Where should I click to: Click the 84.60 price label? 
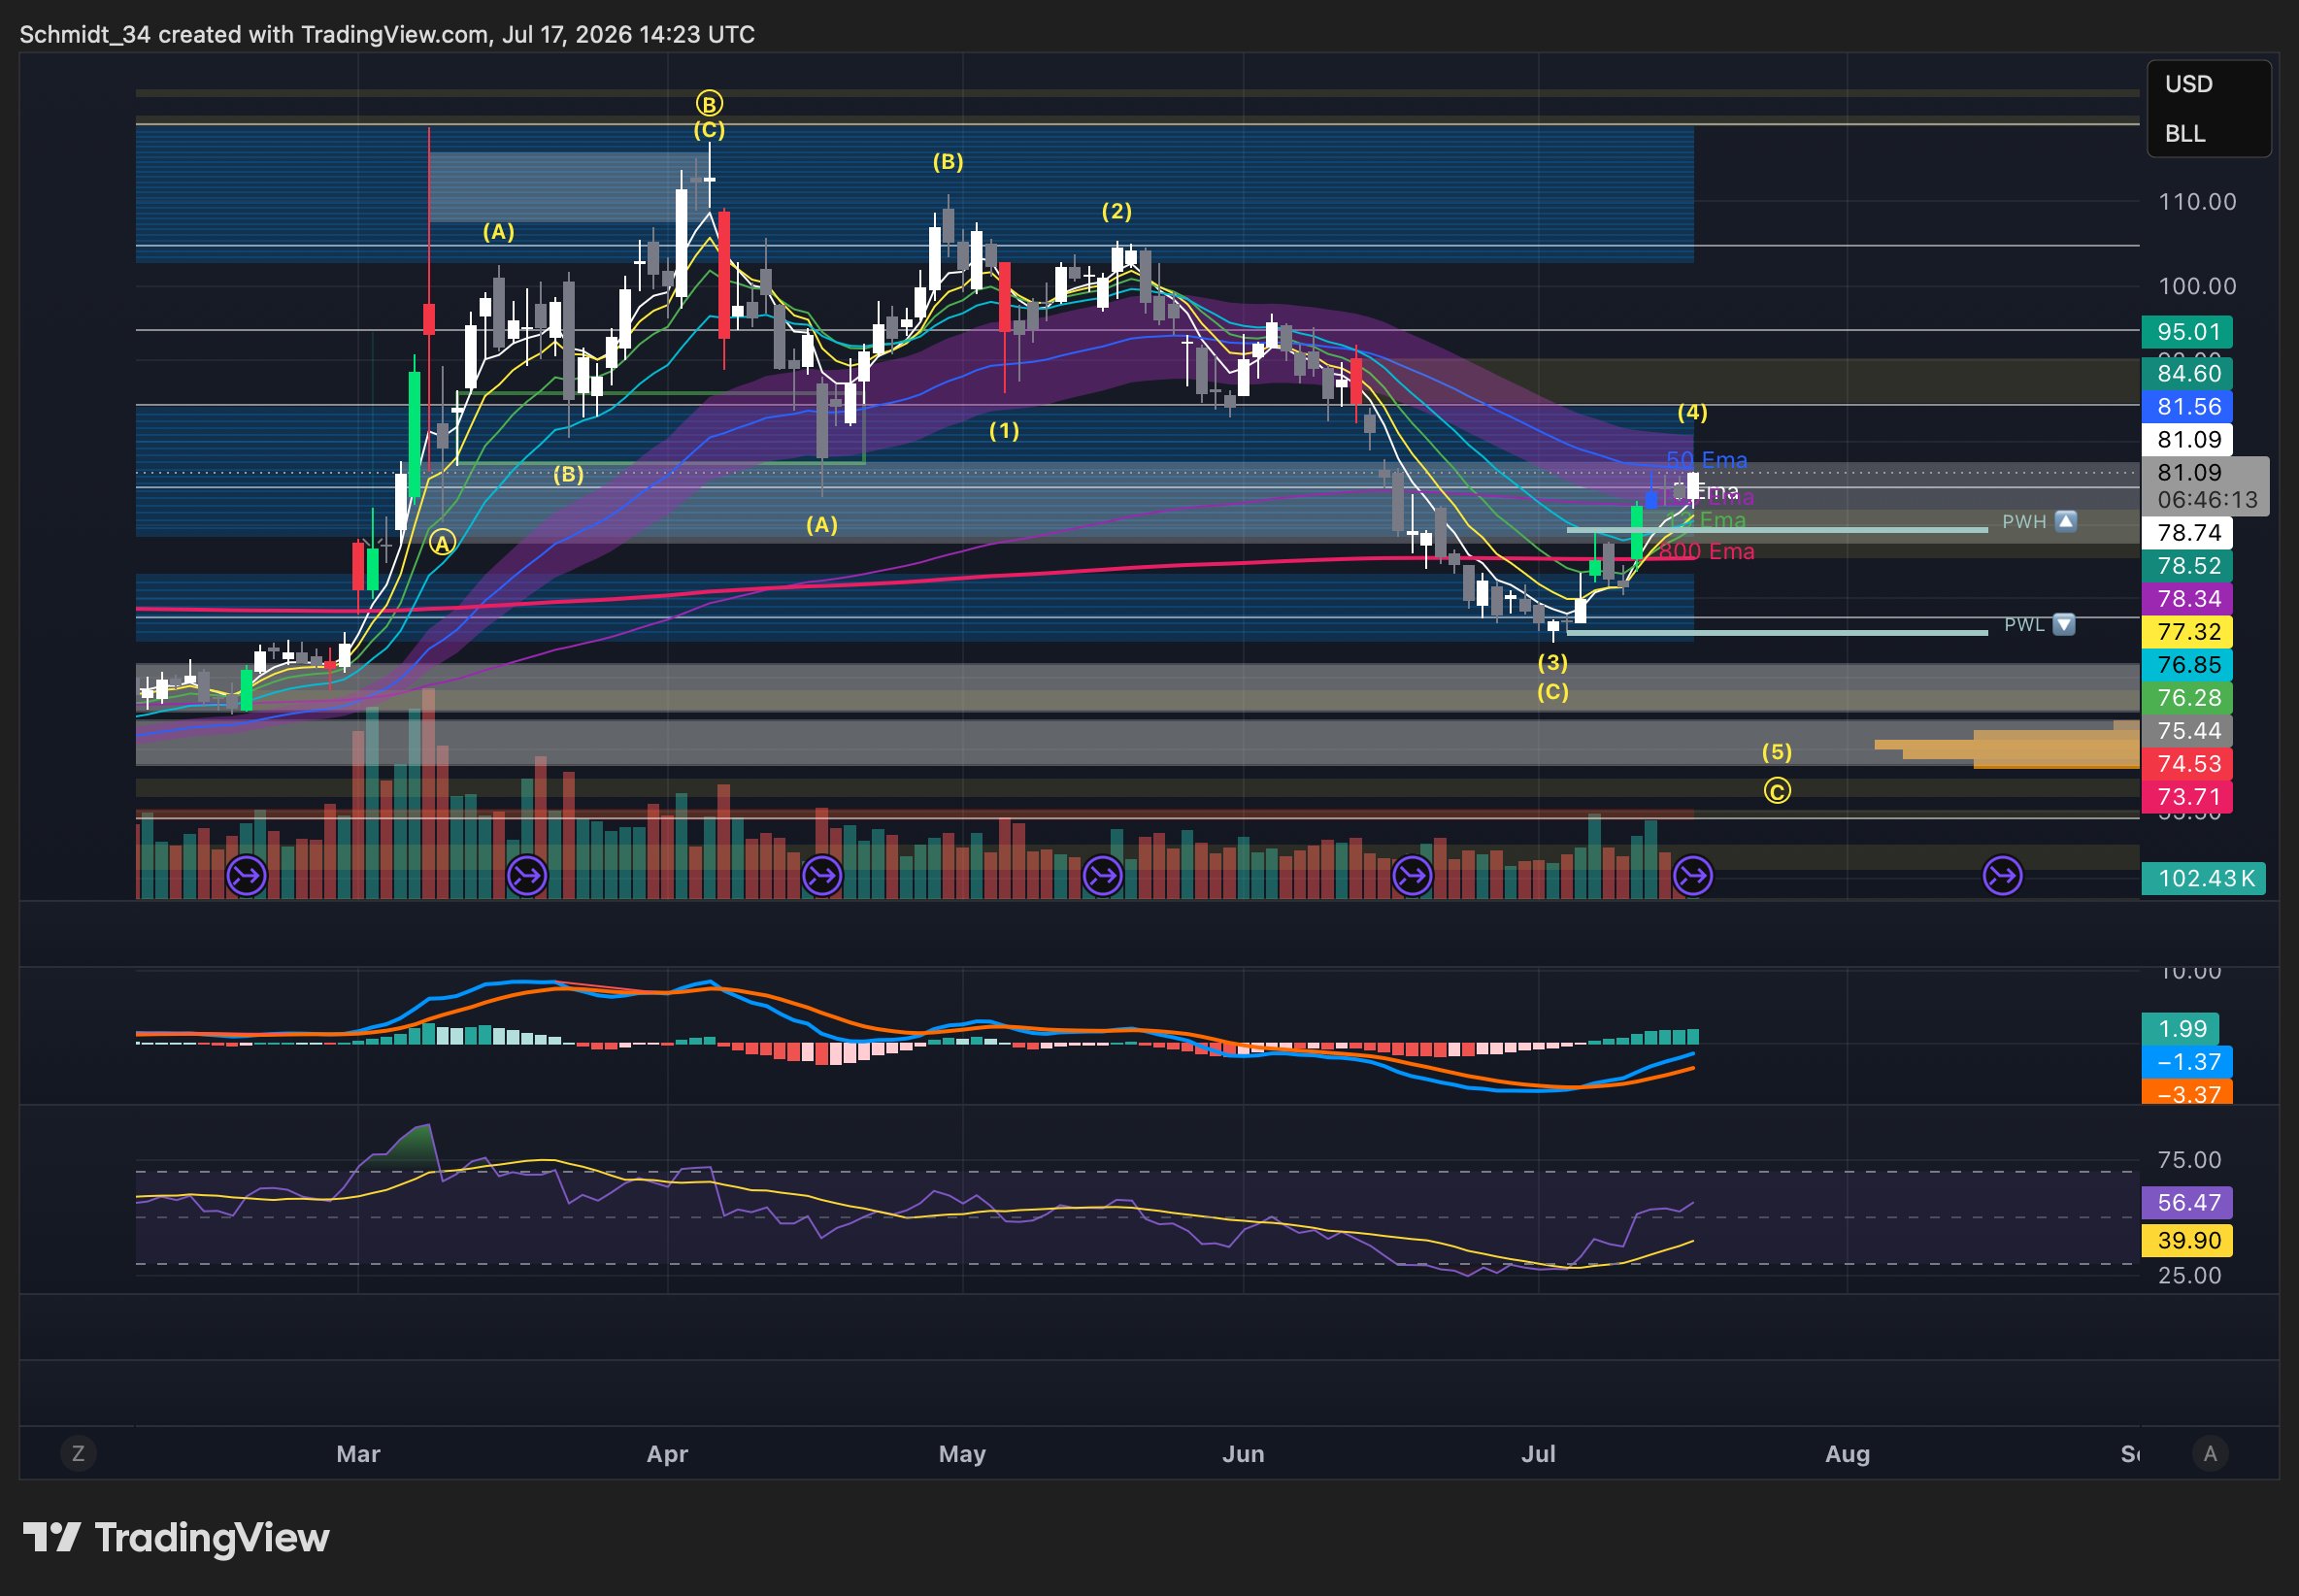(x=2187, y=373)
